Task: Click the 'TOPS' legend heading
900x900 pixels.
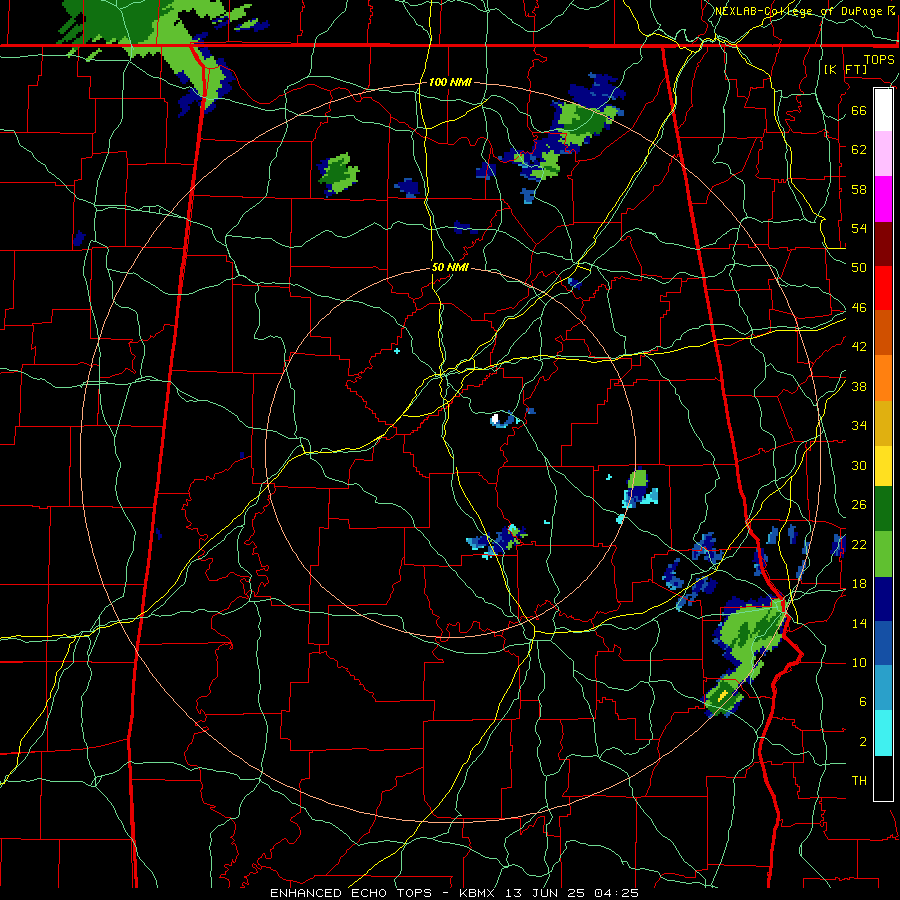Action: click(x=879, y=59)
